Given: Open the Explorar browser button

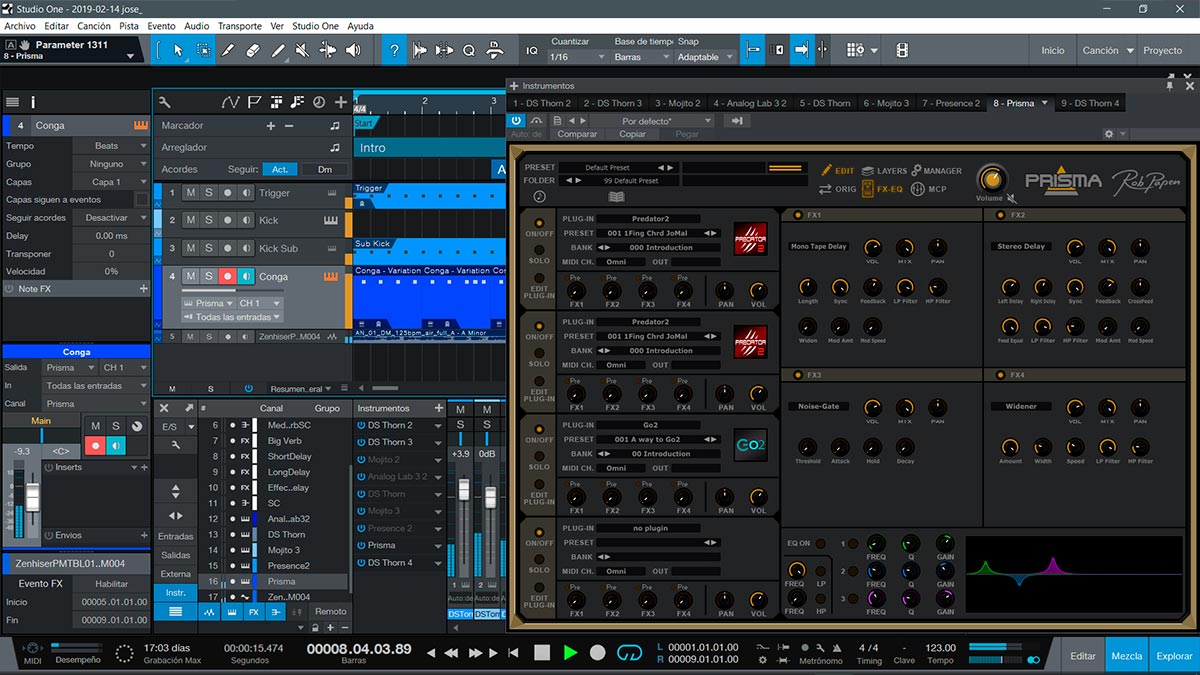Looking at the screenshot, I should (x=1174, y=656).
